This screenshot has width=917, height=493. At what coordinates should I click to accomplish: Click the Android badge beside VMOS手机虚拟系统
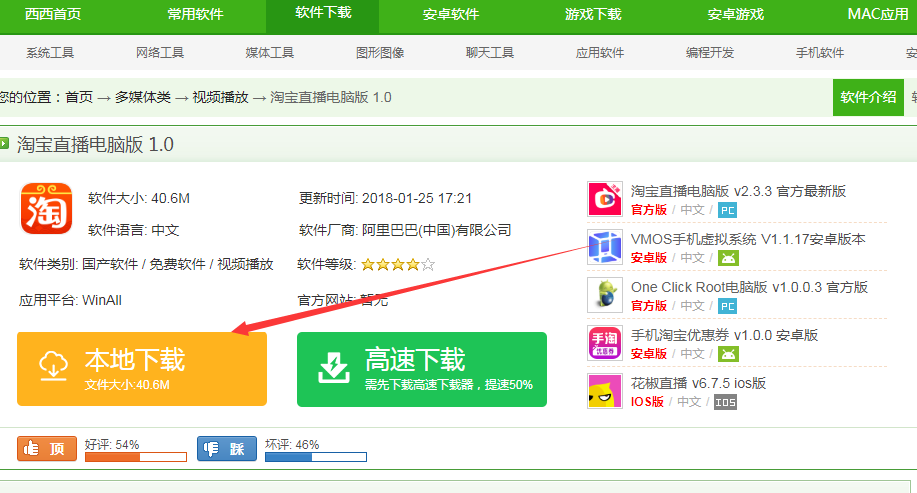[728, 258]
